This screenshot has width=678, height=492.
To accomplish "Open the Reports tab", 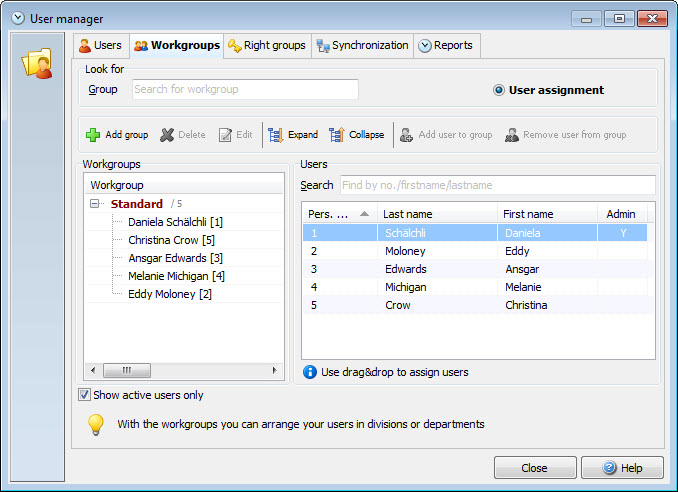I will [x=447, y=45].
